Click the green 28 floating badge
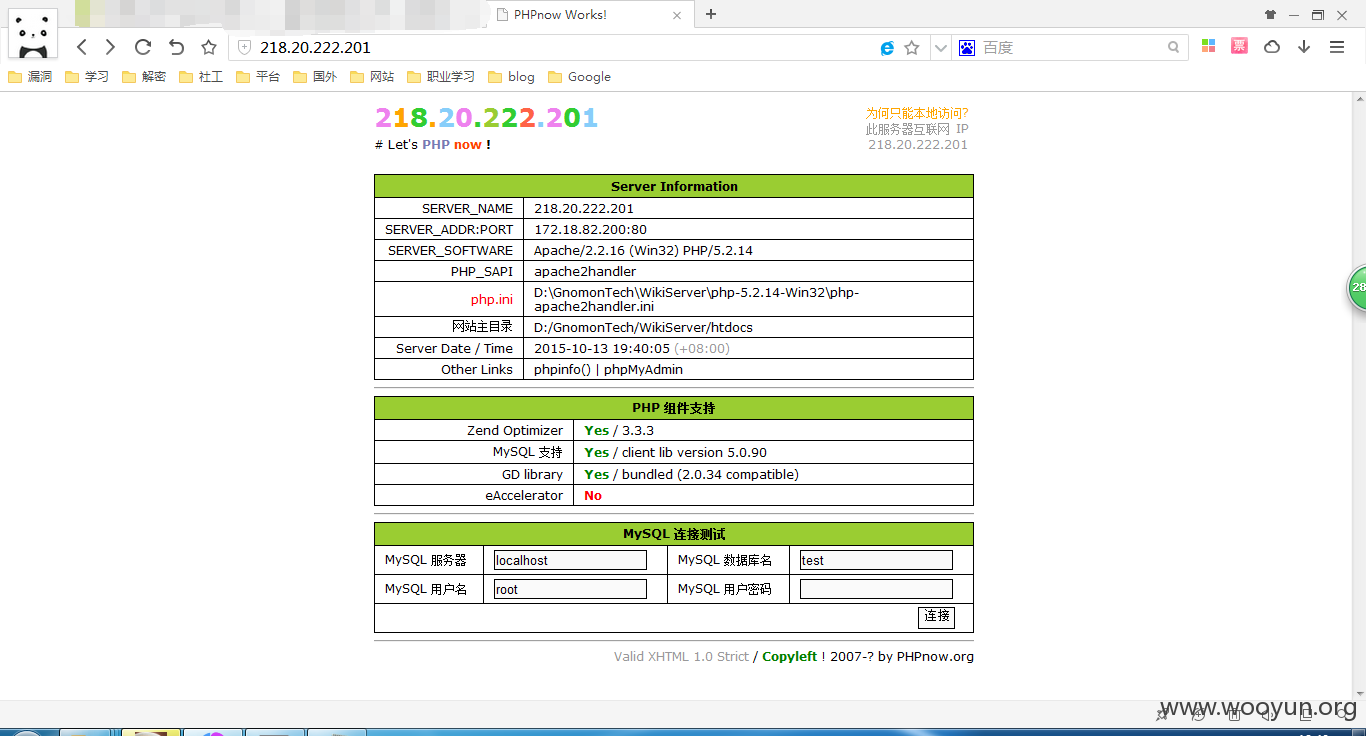The image size is (1366, 736). (1357, 288)
